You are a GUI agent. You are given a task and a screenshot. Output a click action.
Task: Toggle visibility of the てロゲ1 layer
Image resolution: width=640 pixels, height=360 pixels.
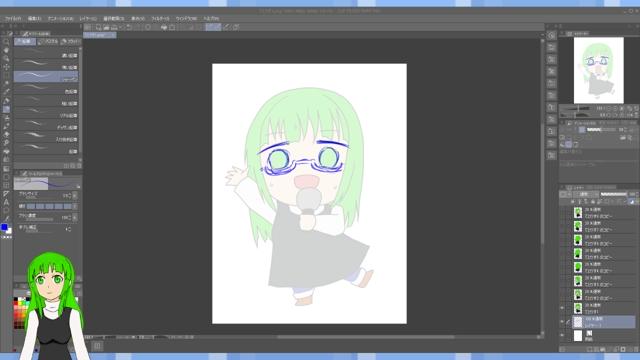tap(562, 308)
